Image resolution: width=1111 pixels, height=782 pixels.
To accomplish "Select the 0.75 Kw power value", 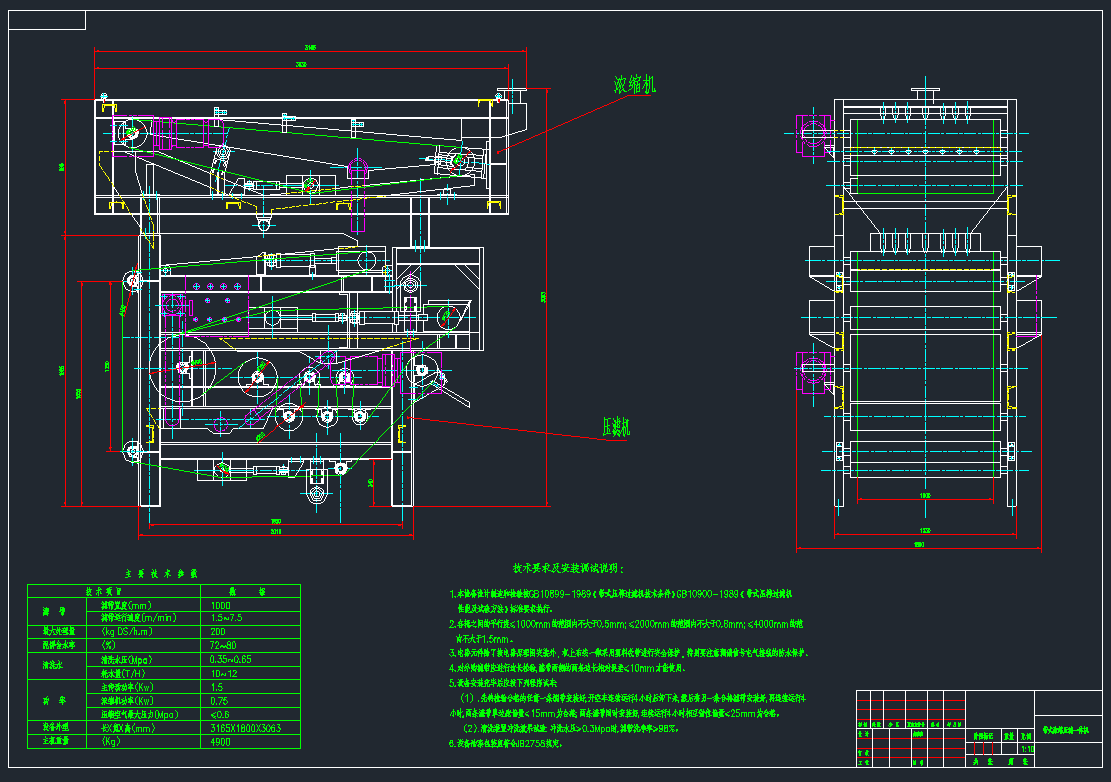I will (x=219, y=701).
